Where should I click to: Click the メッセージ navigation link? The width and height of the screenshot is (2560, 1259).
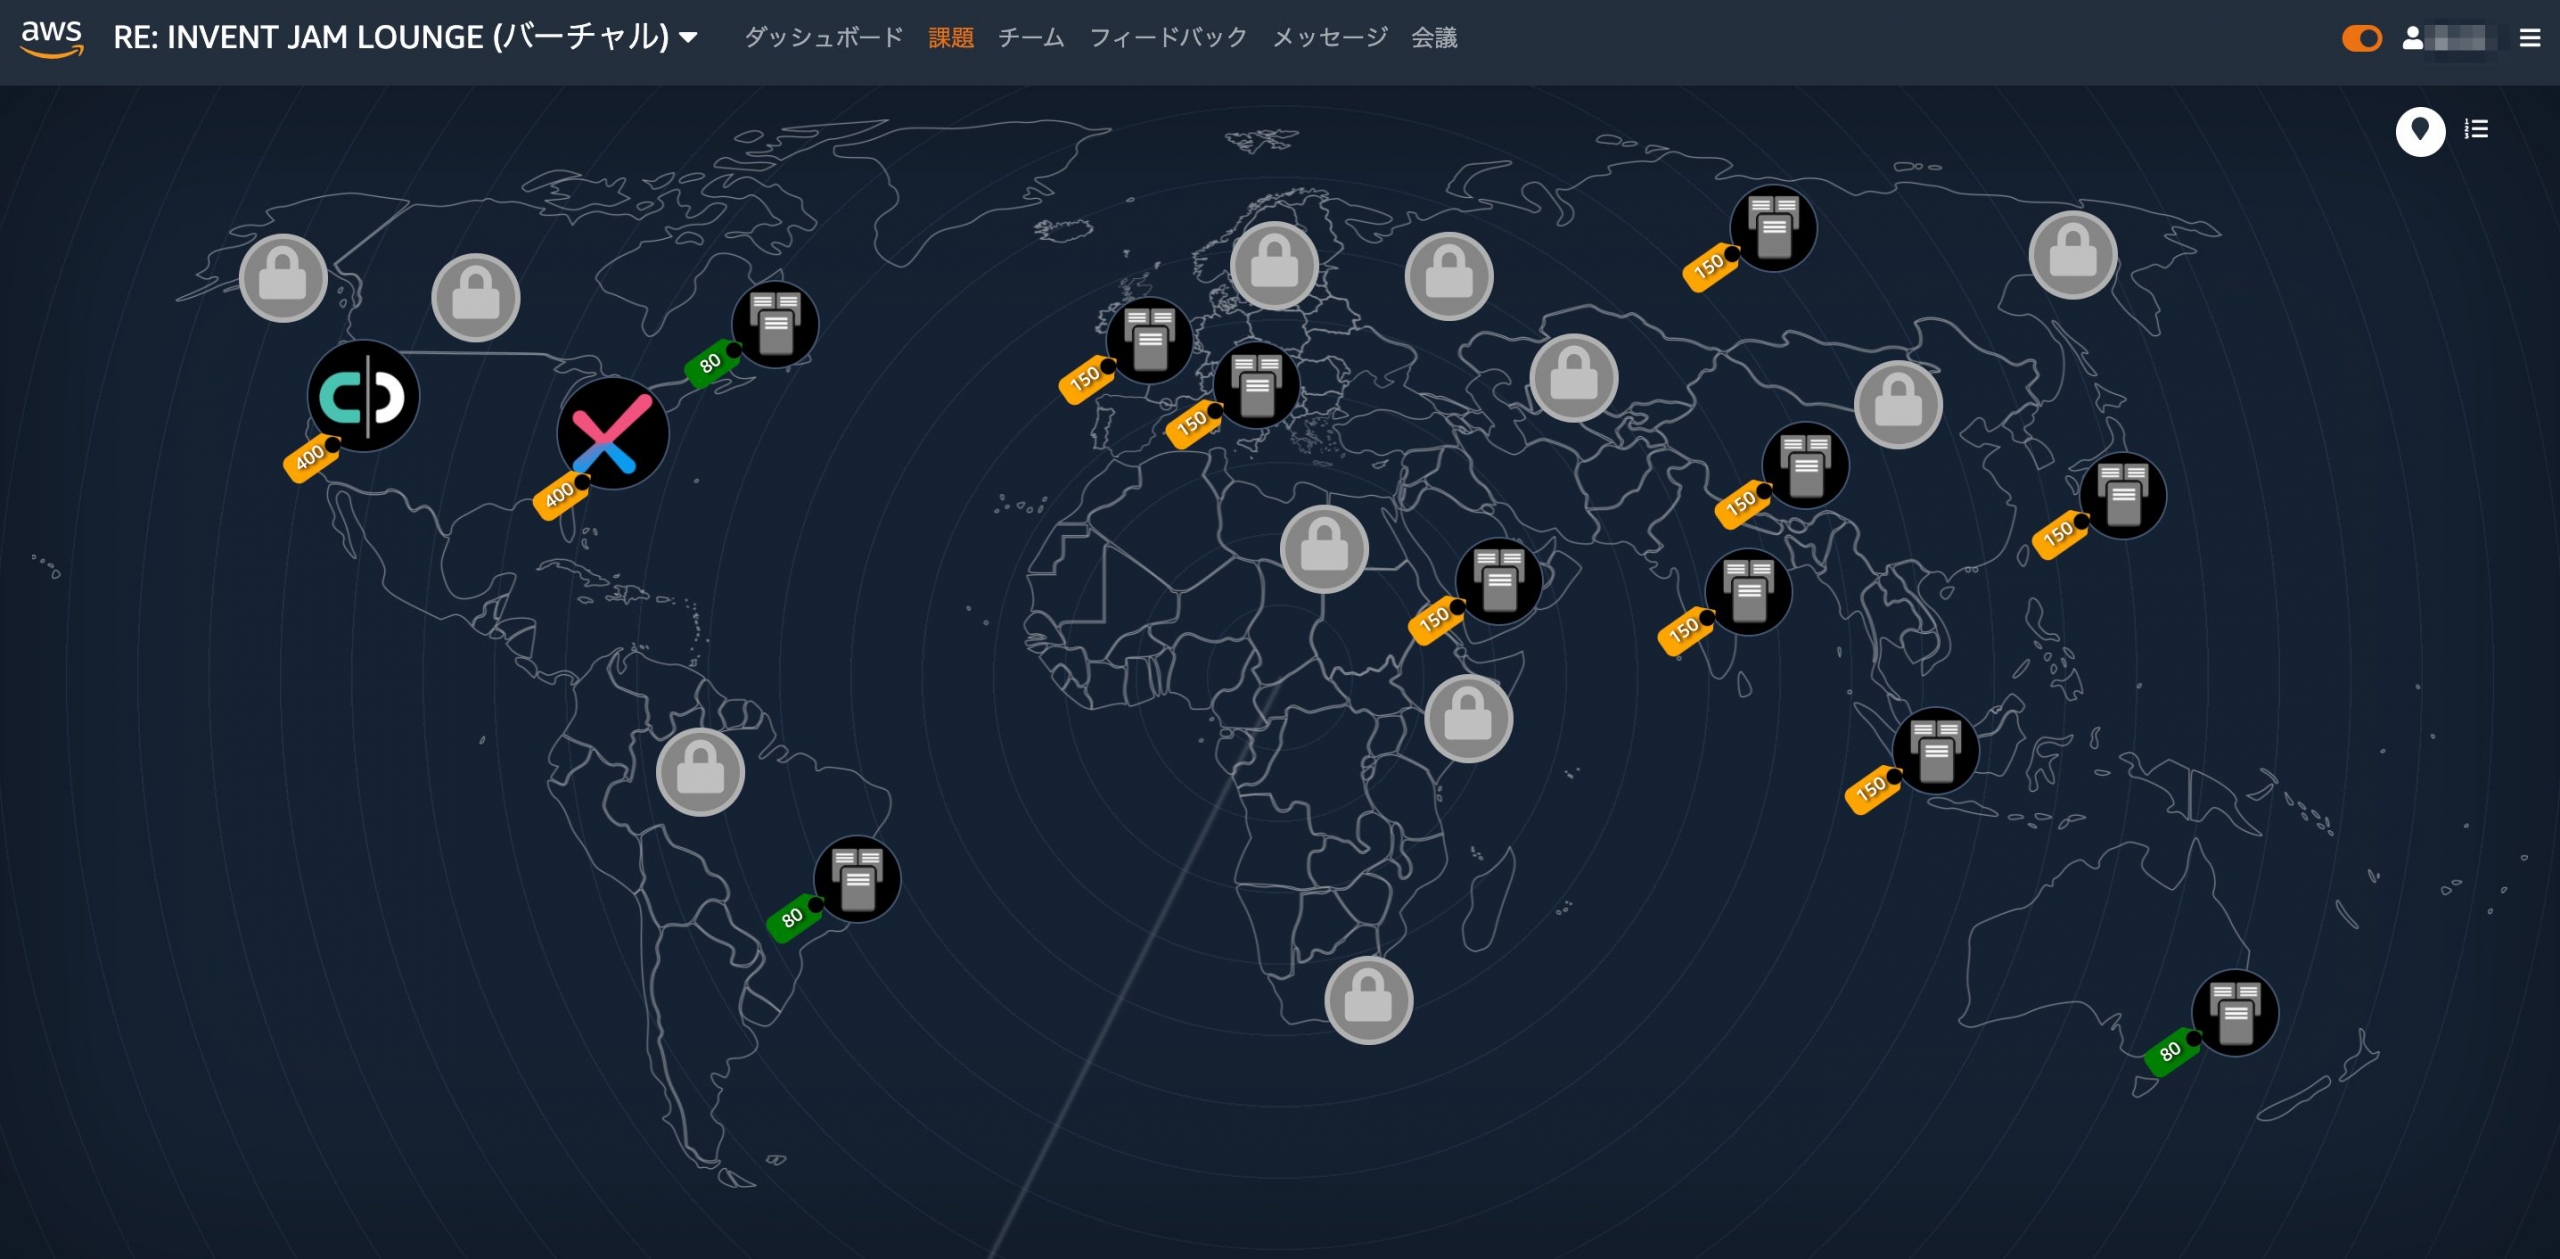point(1330,38)
